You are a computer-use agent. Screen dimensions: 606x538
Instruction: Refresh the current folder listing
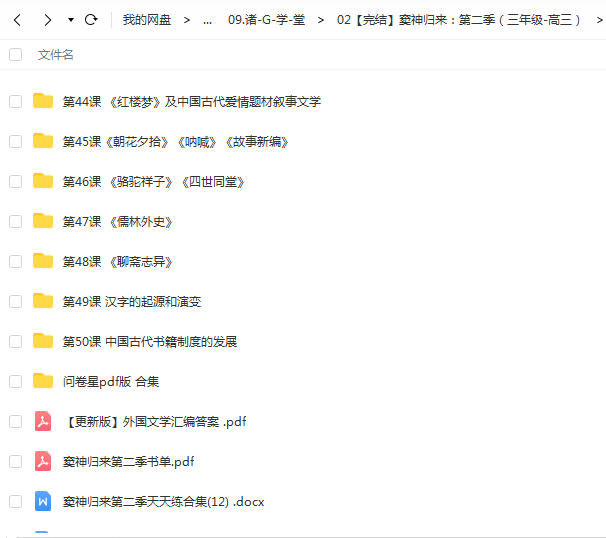(91, 19)
